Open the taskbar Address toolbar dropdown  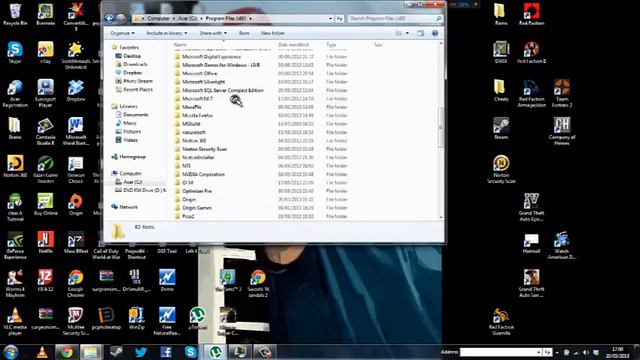(538, 352)
